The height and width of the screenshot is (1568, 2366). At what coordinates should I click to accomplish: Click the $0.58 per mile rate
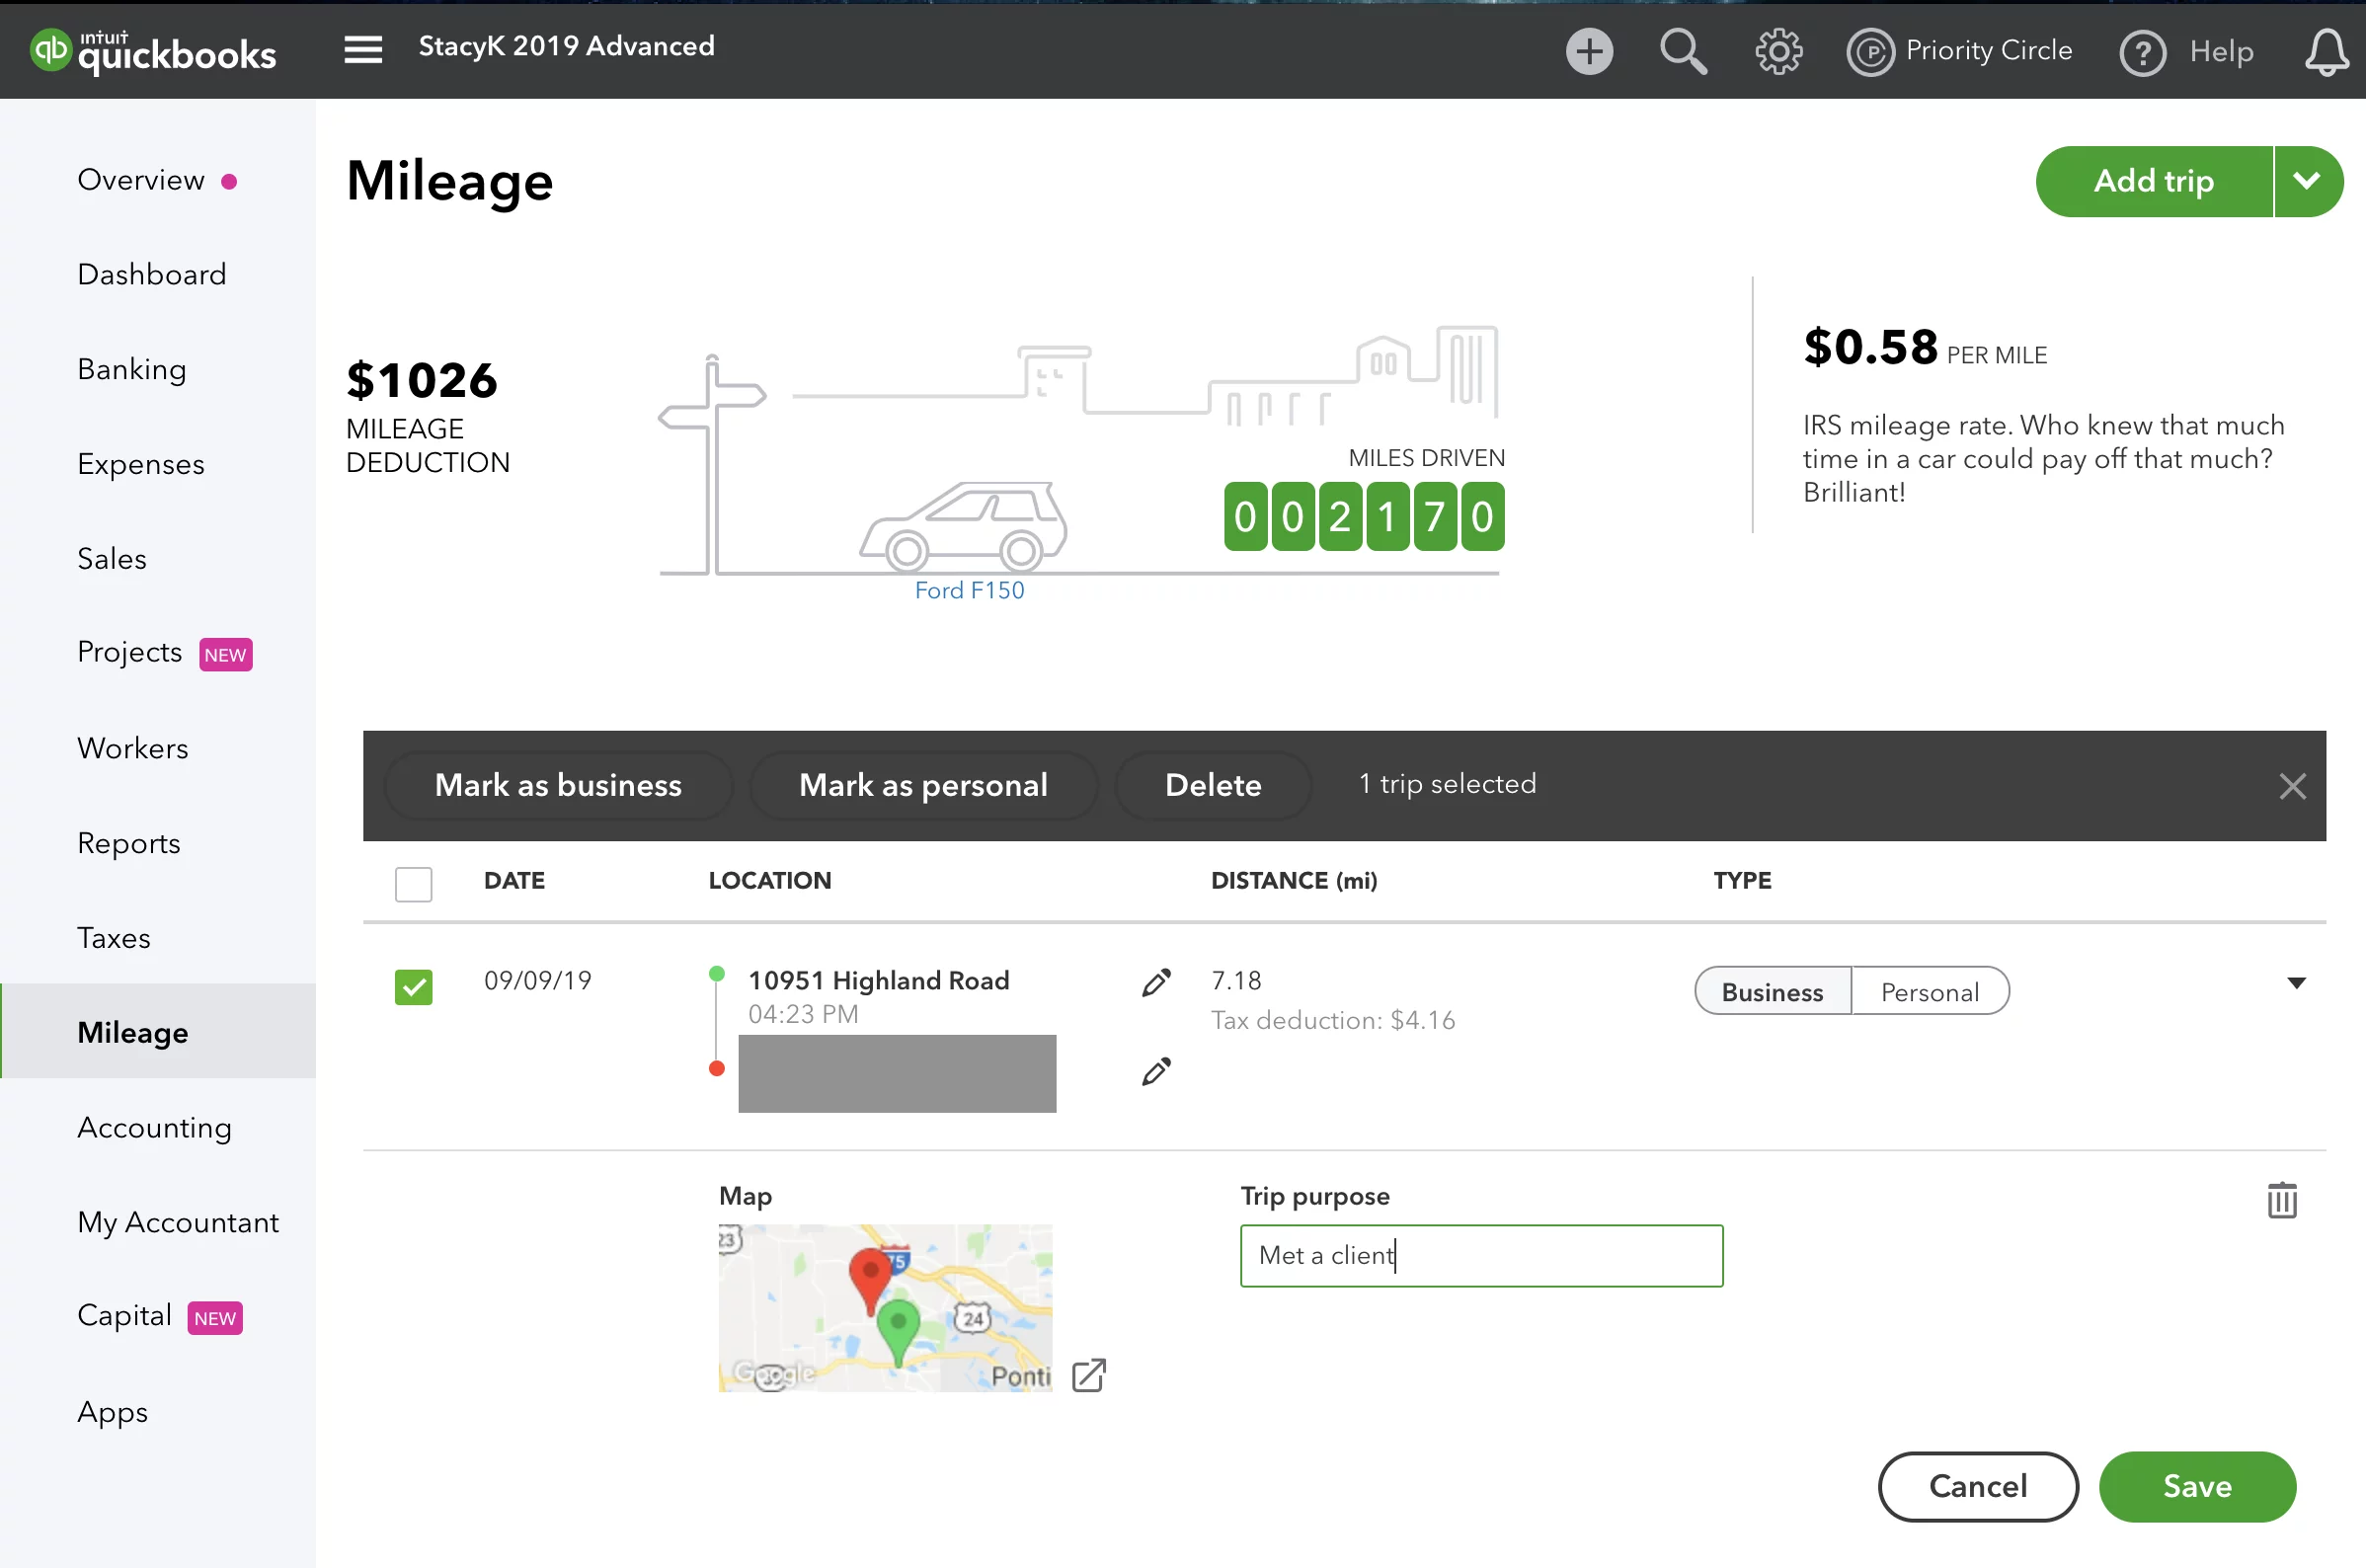click(x=1870, y=348)
